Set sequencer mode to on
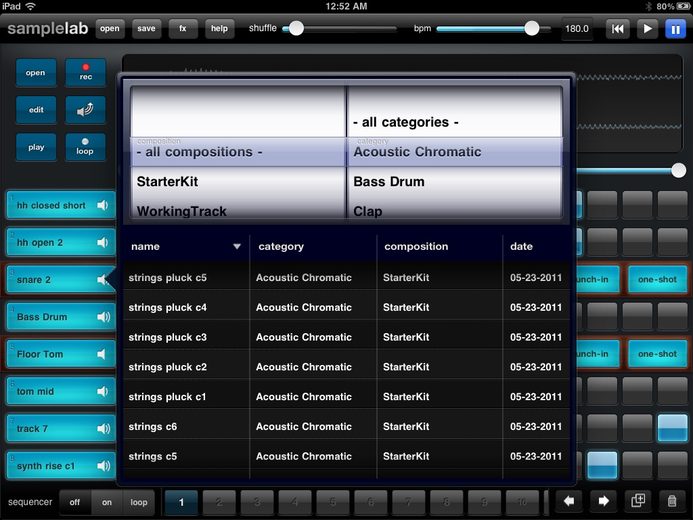This screenshot has height=520, width=693. pos(107,502)
